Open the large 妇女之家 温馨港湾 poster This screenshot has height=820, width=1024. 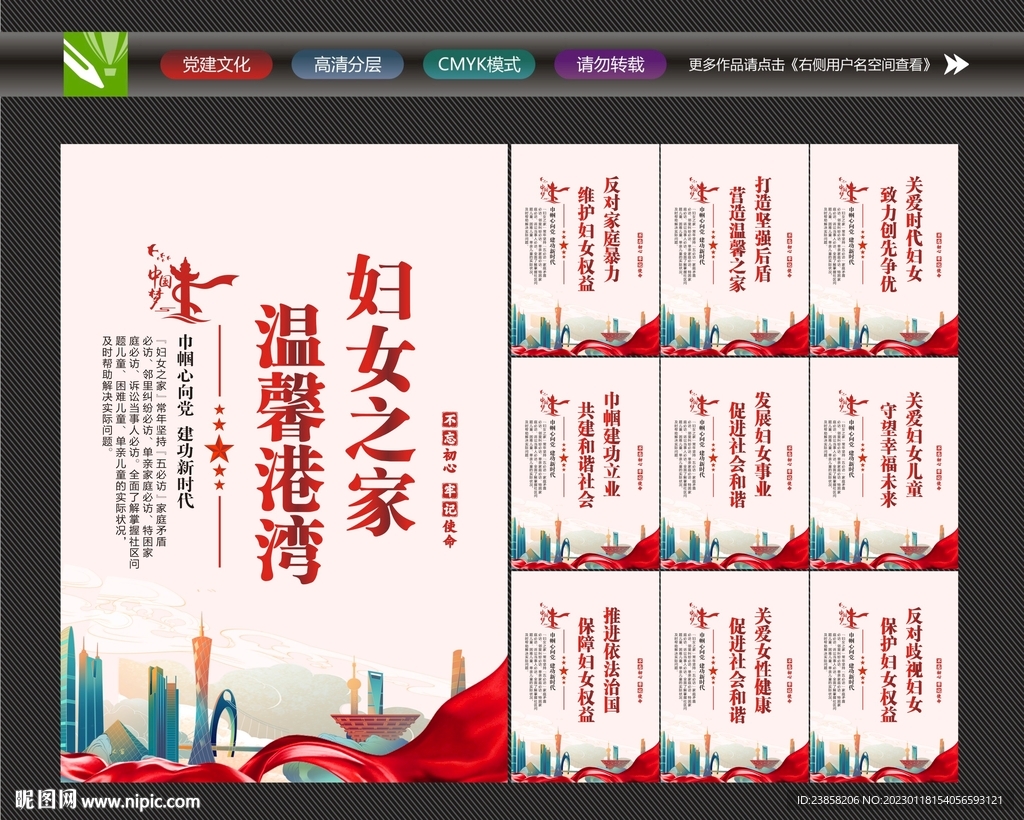coord(284,463)
